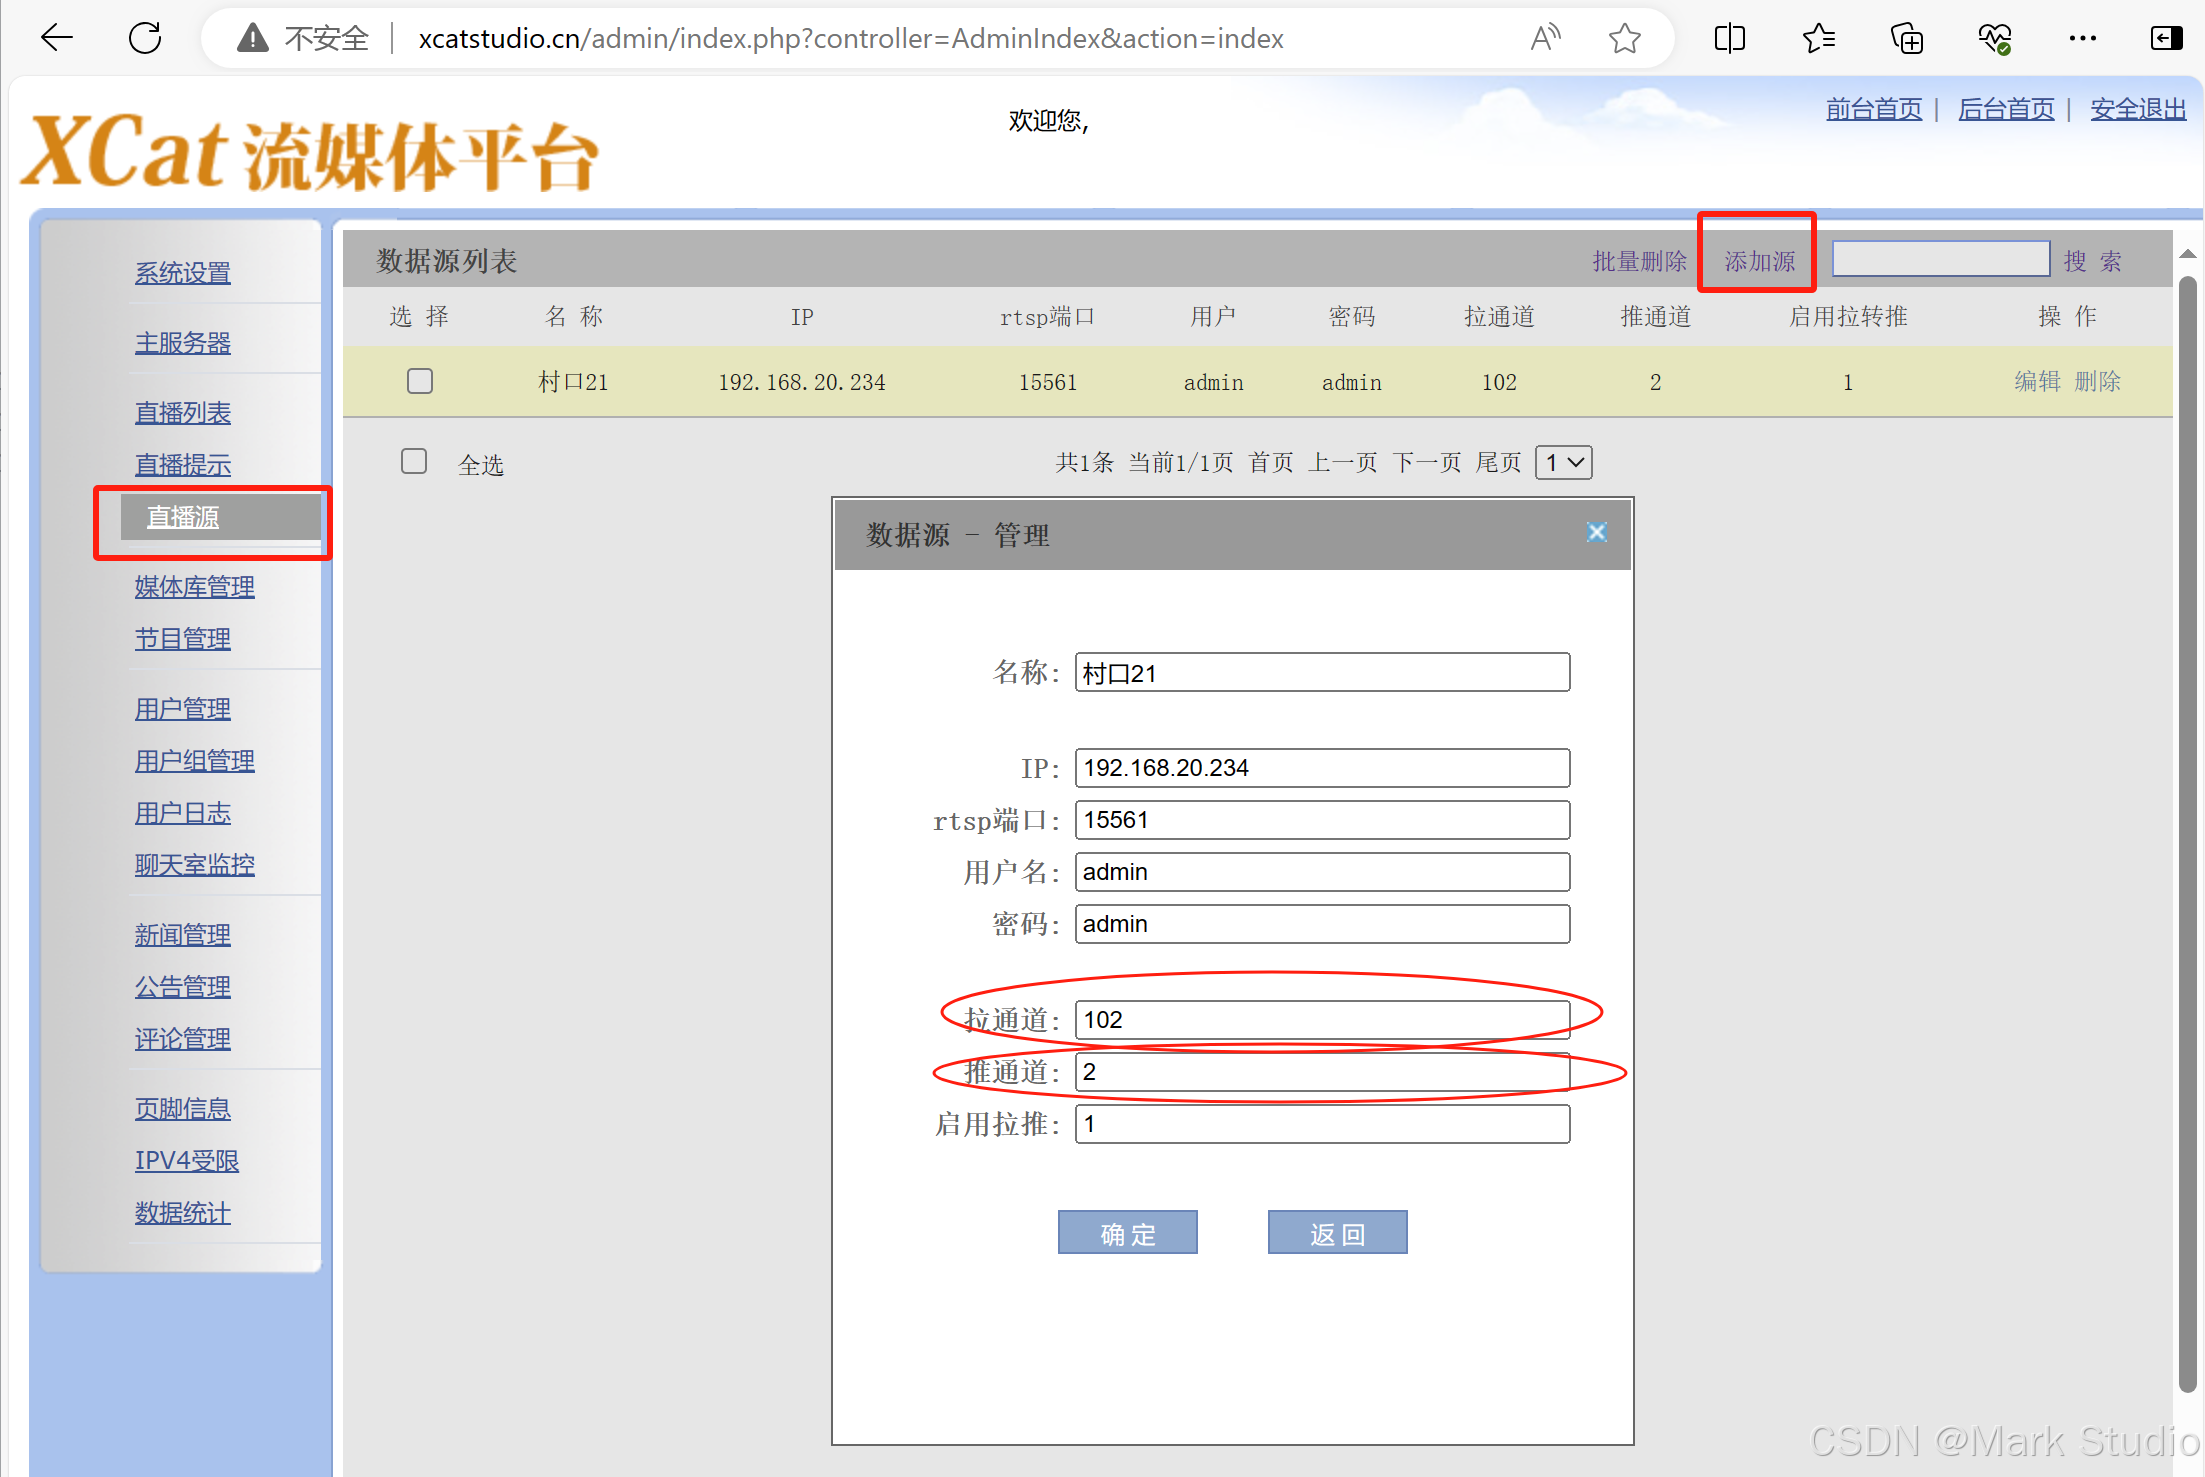
Task: Click the 安全退出 link
Action: tap(2138, 109)
